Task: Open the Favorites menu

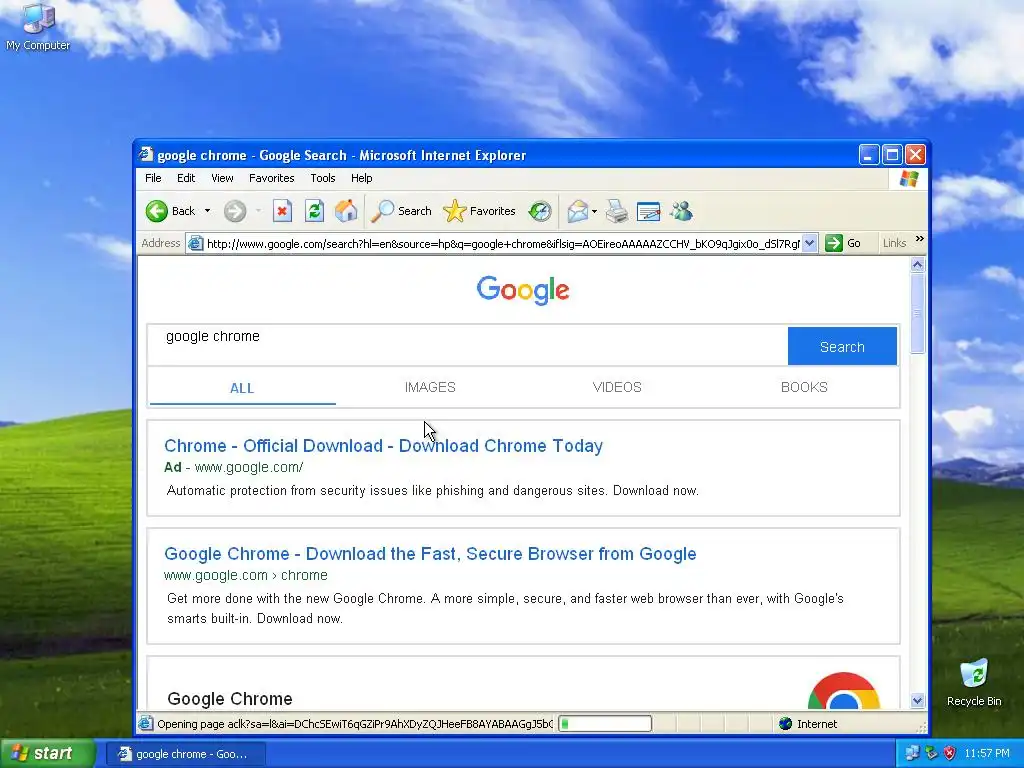Action: tap(272, 178)
